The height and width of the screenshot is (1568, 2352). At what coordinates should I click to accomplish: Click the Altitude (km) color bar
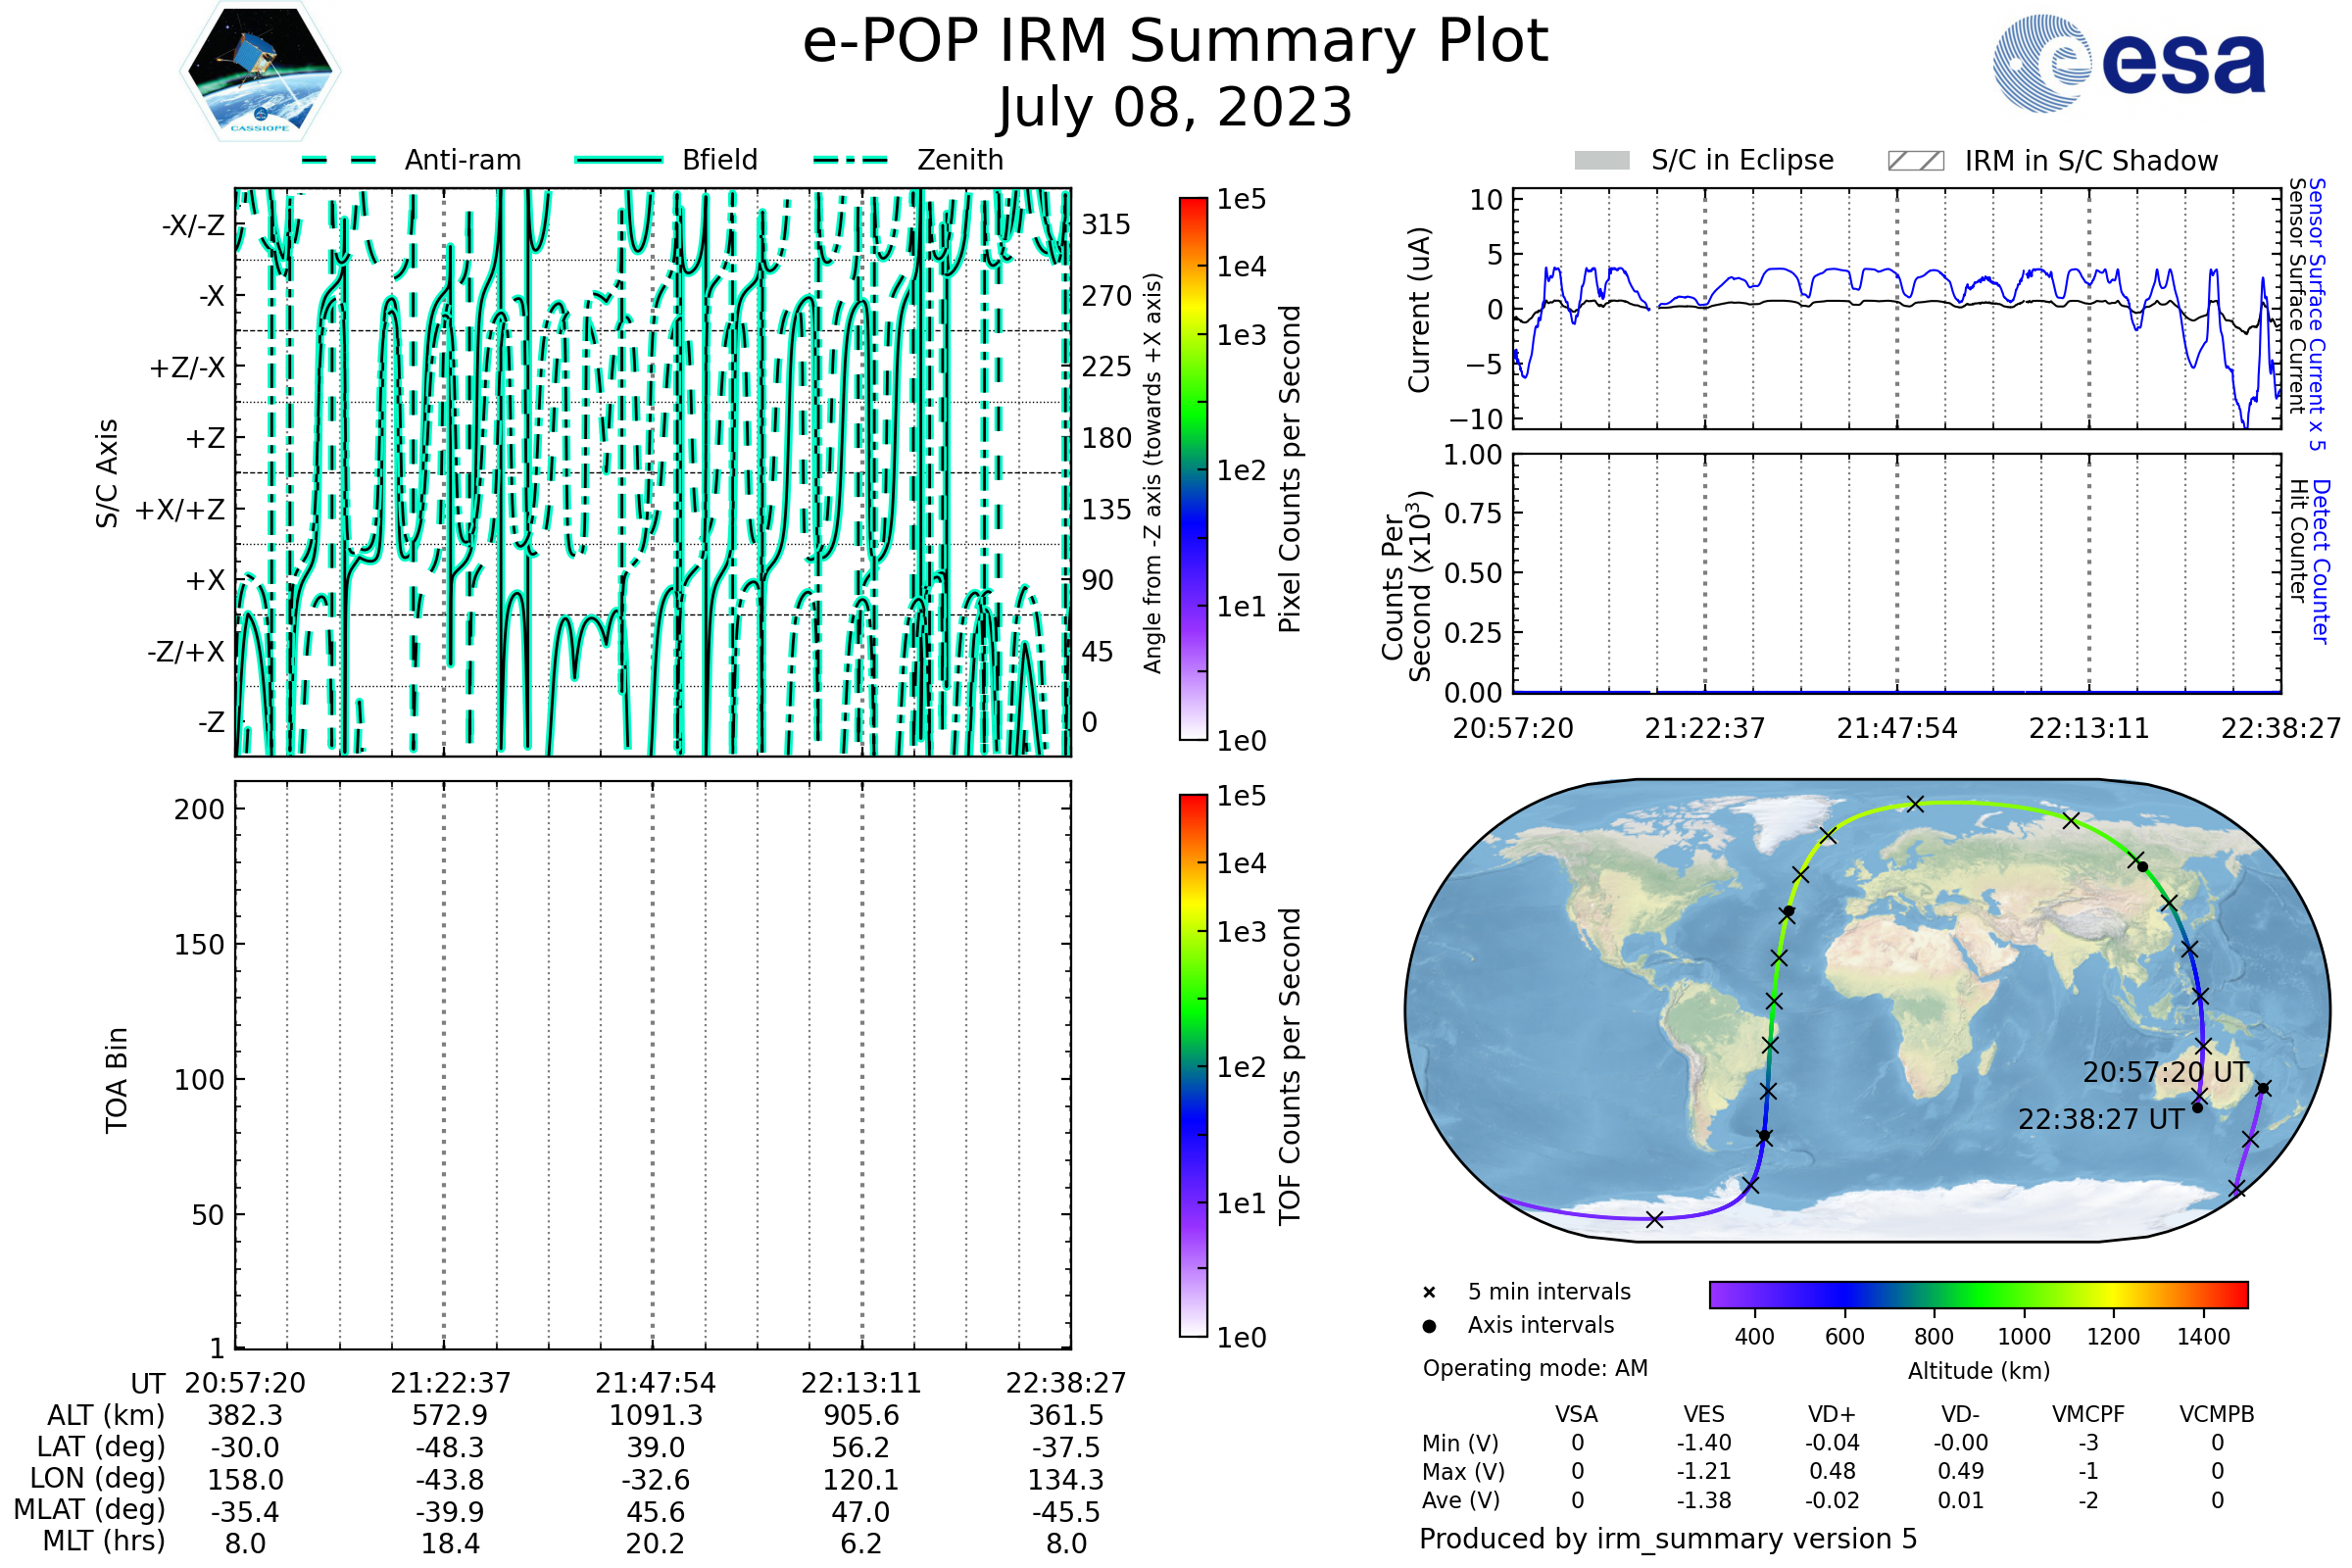[1979, 1295]
